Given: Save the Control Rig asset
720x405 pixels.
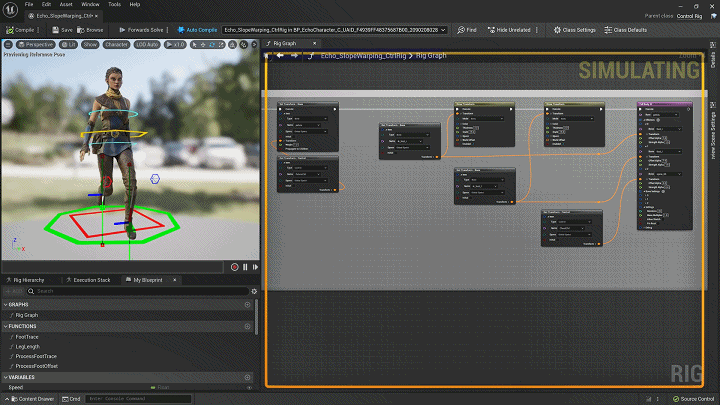Looking at the screenshot, I should pyautogui.click(x=63, y=30).
